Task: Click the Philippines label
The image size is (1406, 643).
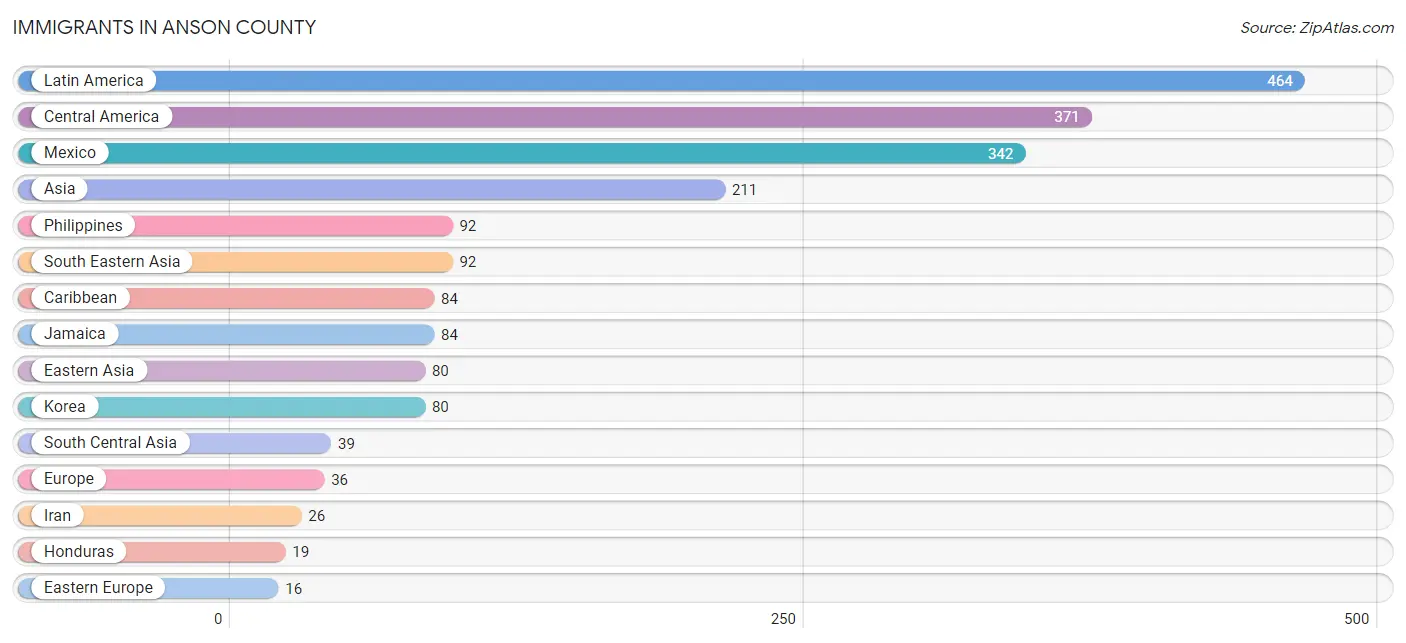Action: tap(83, 226)
